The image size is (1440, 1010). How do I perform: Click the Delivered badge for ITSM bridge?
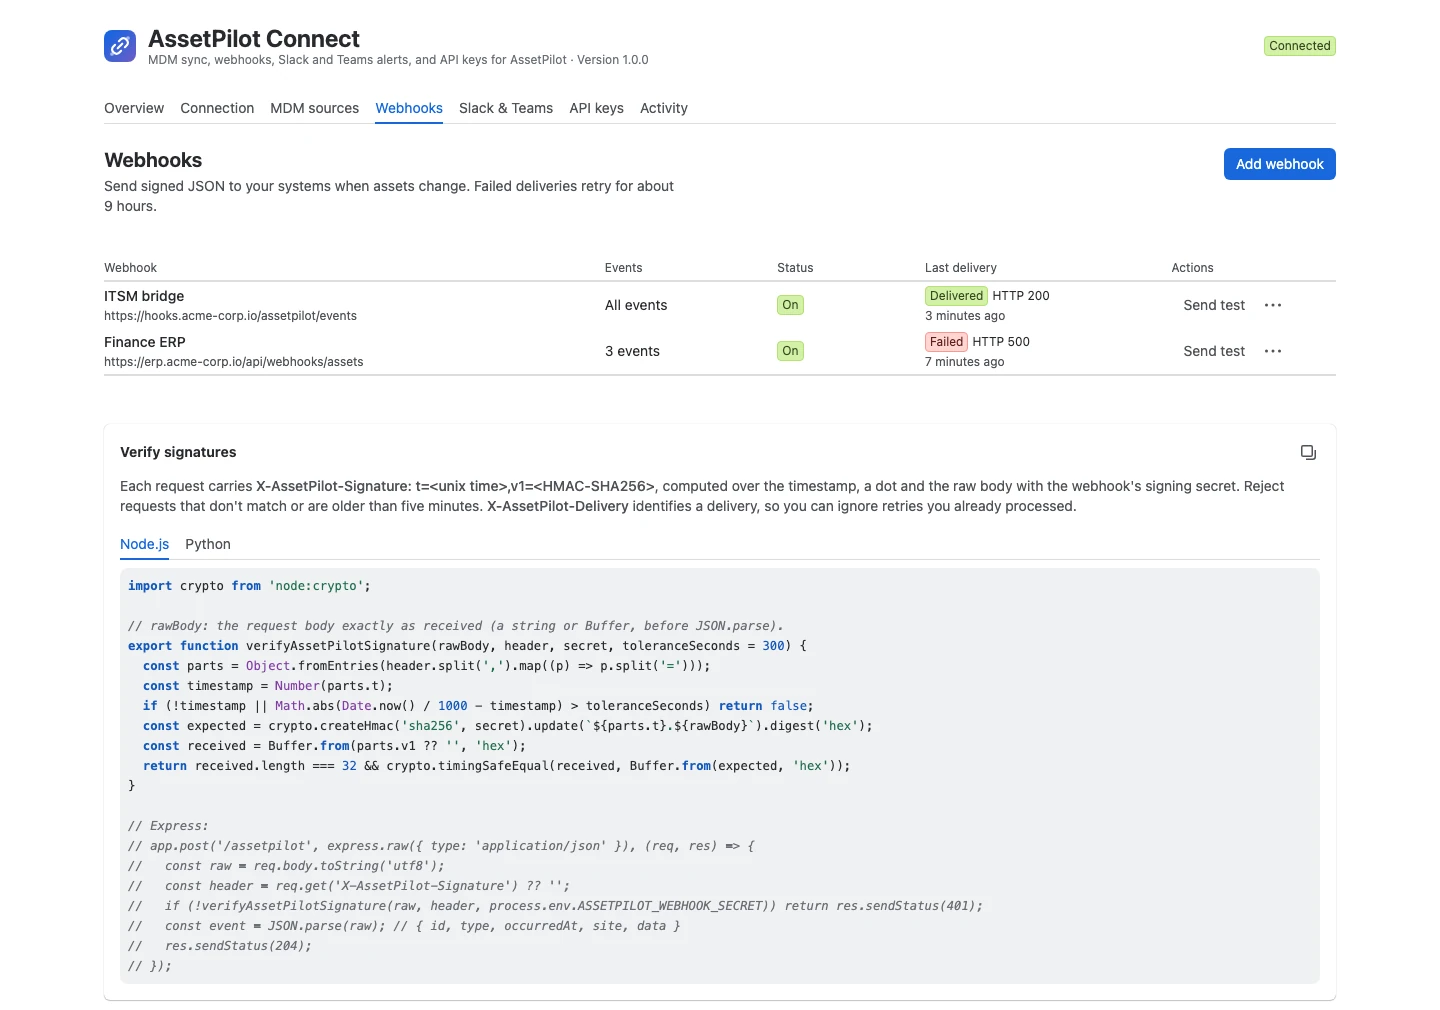[x=956, y=296]
